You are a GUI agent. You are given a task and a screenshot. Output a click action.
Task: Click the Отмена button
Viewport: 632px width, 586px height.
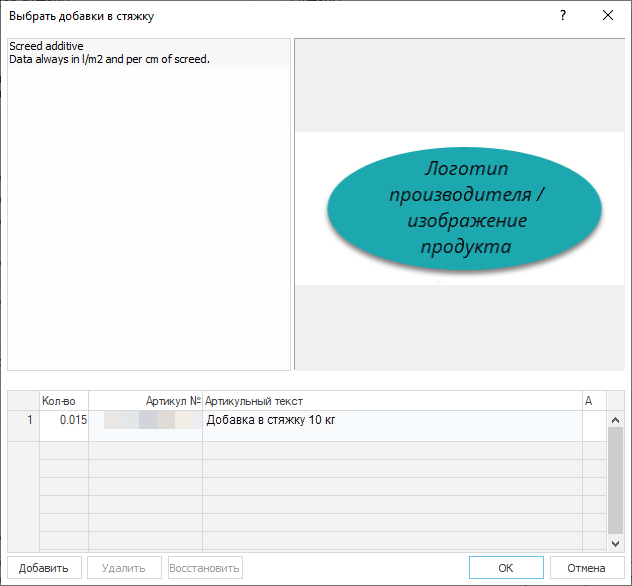click(586, 568)
